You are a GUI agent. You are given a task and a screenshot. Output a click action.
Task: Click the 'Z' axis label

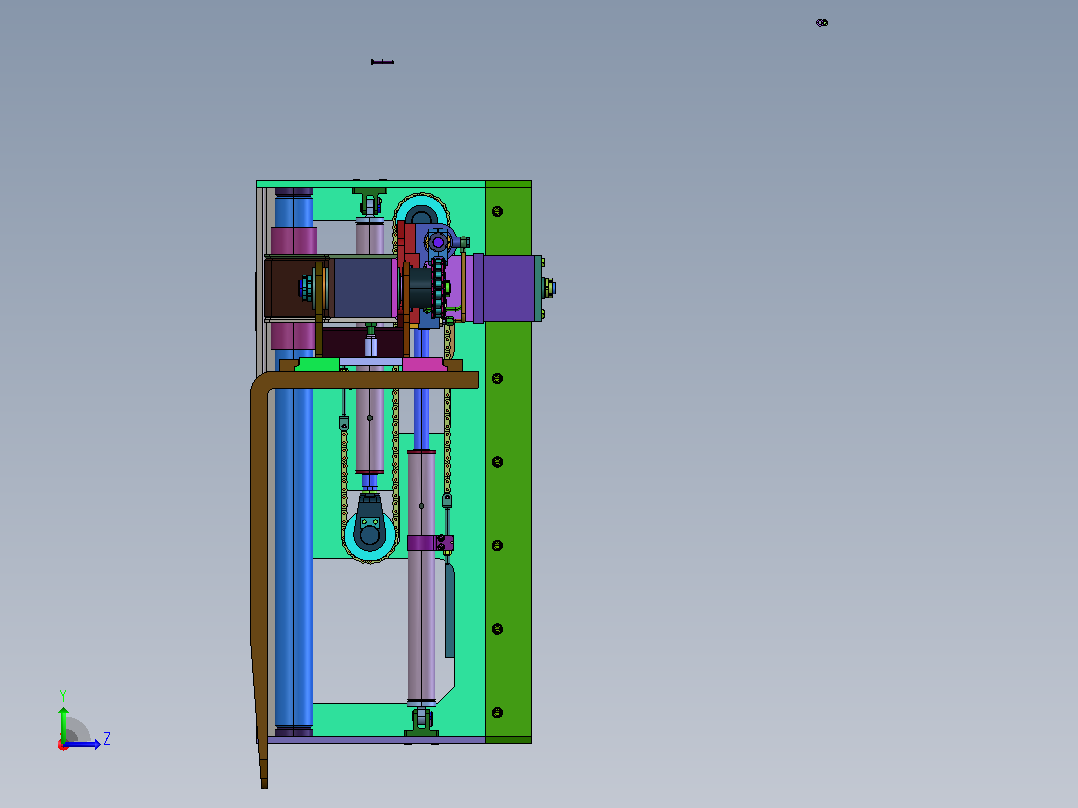[107, 739]
